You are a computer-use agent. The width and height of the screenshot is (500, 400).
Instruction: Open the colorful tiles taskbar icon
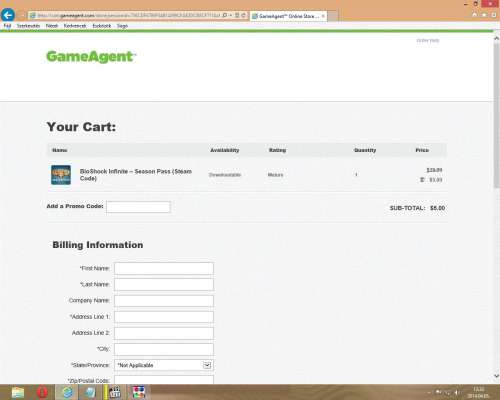(139, 392)
